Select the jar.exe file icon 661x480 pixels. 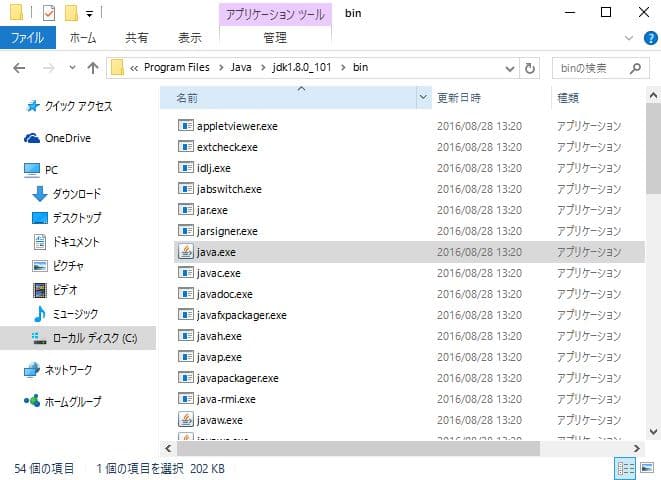pos(185,209)
